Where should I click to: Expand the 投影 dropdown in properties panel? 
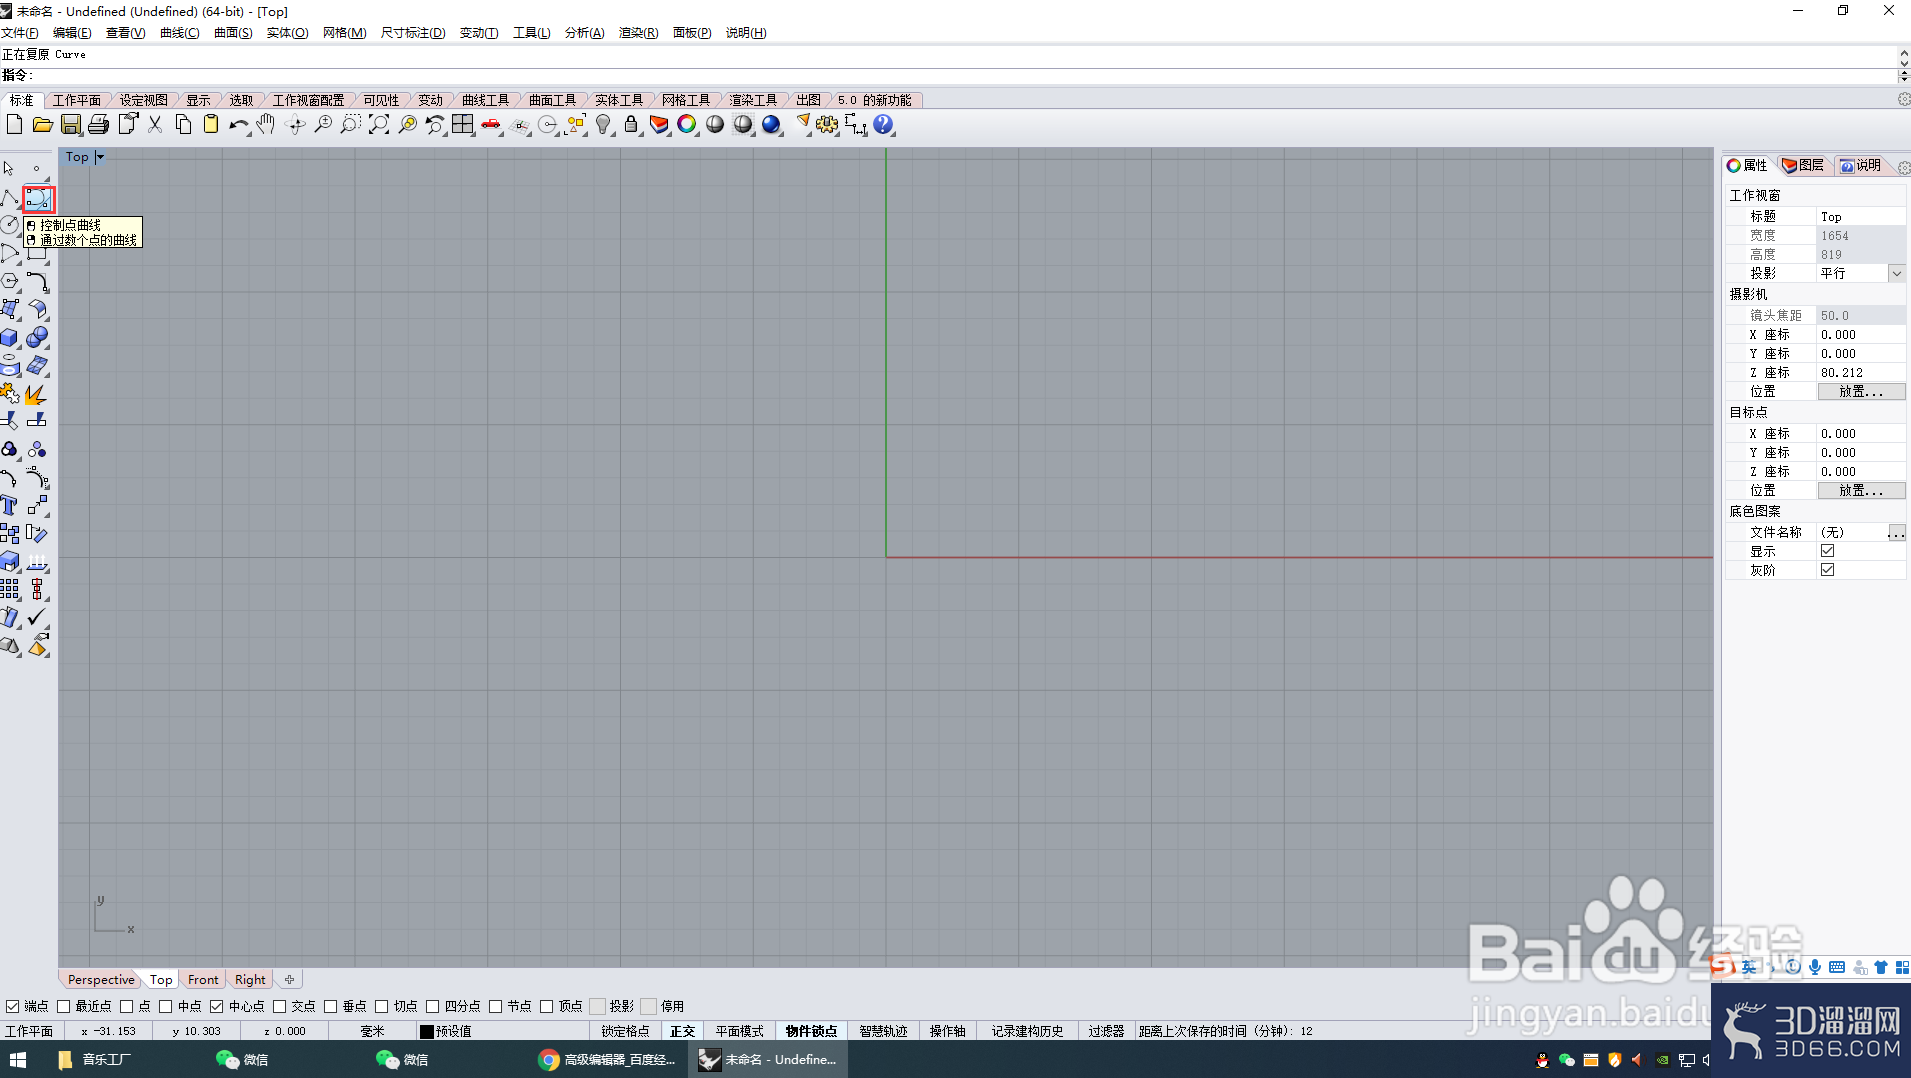point(1896,273)
